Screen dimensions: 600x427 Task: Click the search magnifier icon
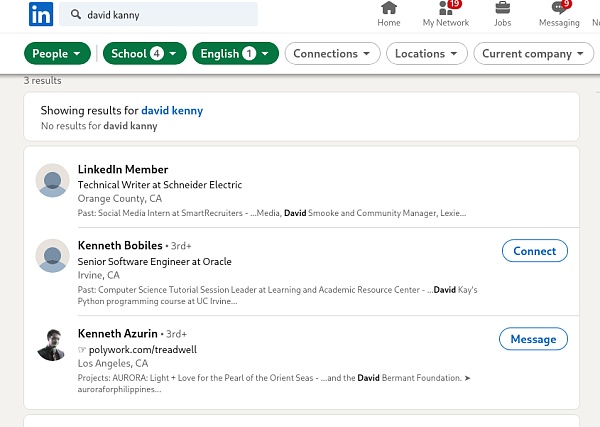click(x=76, y=15)
